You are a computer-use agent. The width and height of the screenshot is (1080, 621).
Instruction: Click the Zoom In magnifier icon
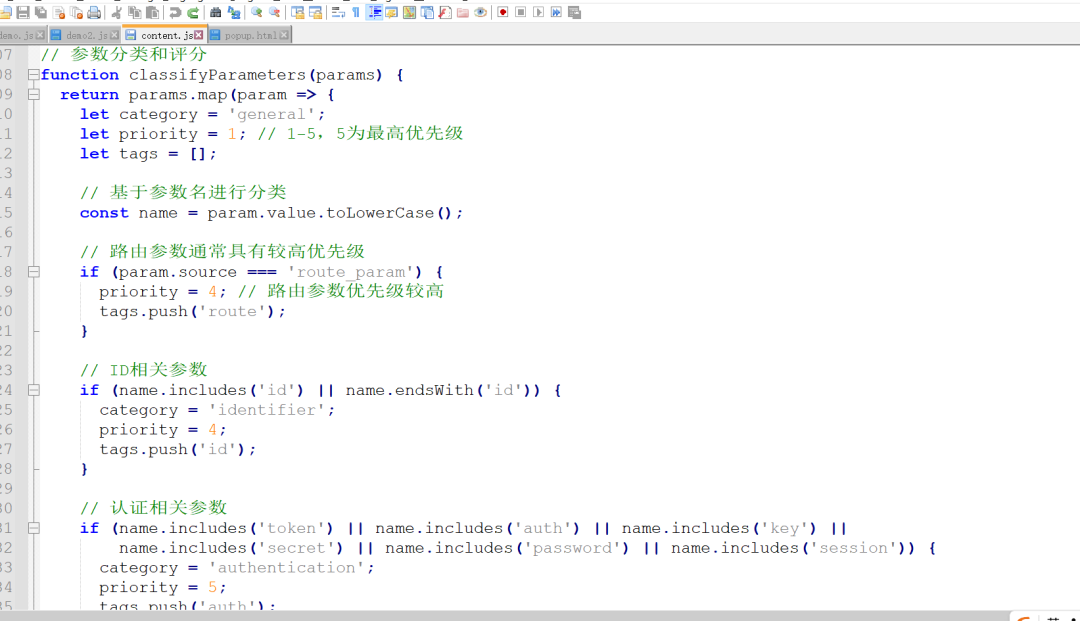click(256, 12)
